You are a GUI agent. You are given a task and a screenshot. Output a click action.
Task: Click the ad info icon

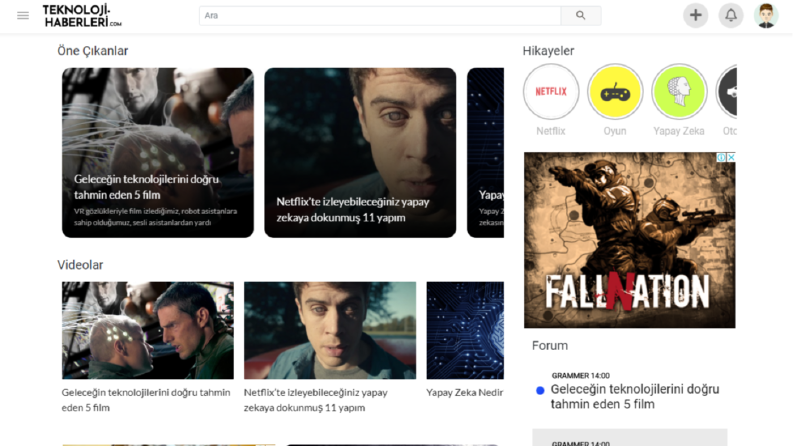click(722, 157)
